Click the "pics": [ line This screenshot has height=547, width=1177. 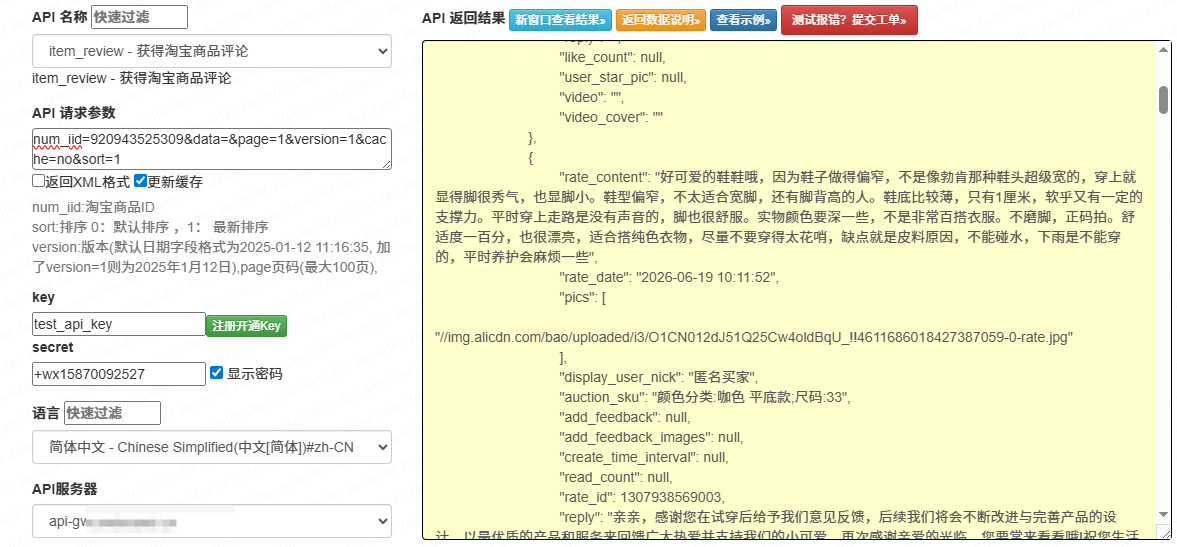[582, 298]
